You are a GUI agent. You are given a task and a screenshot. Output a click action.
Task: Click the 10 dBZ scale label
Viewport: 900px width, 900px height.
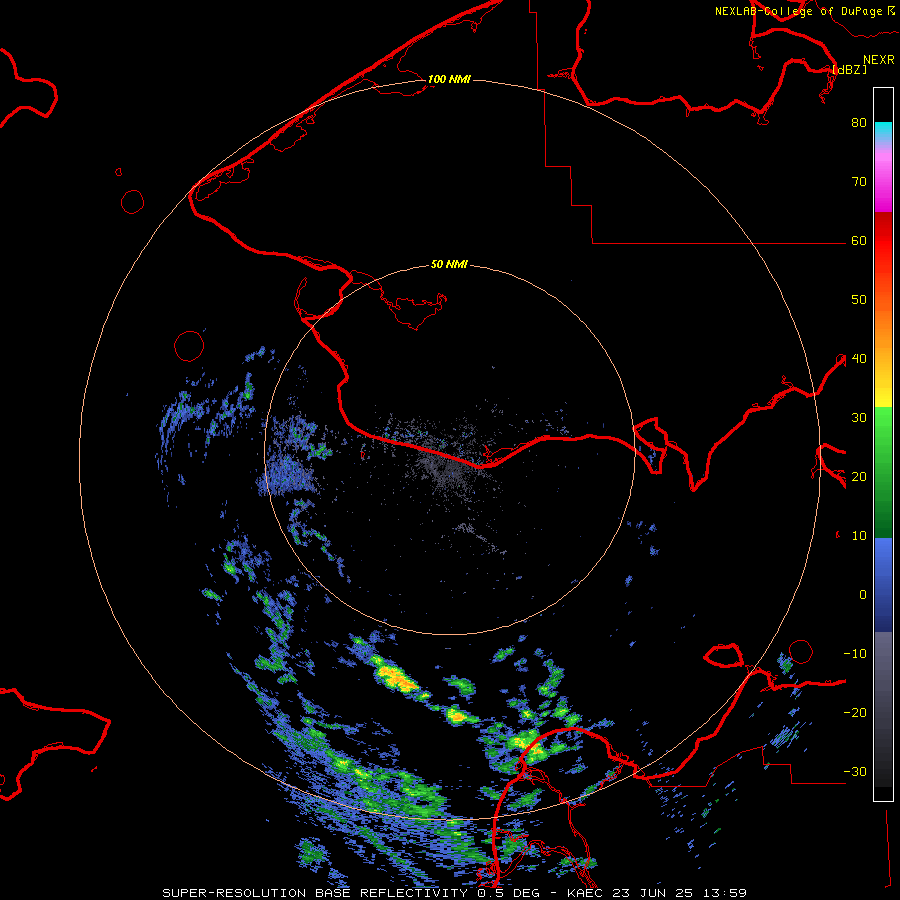[x=859, y=536]
